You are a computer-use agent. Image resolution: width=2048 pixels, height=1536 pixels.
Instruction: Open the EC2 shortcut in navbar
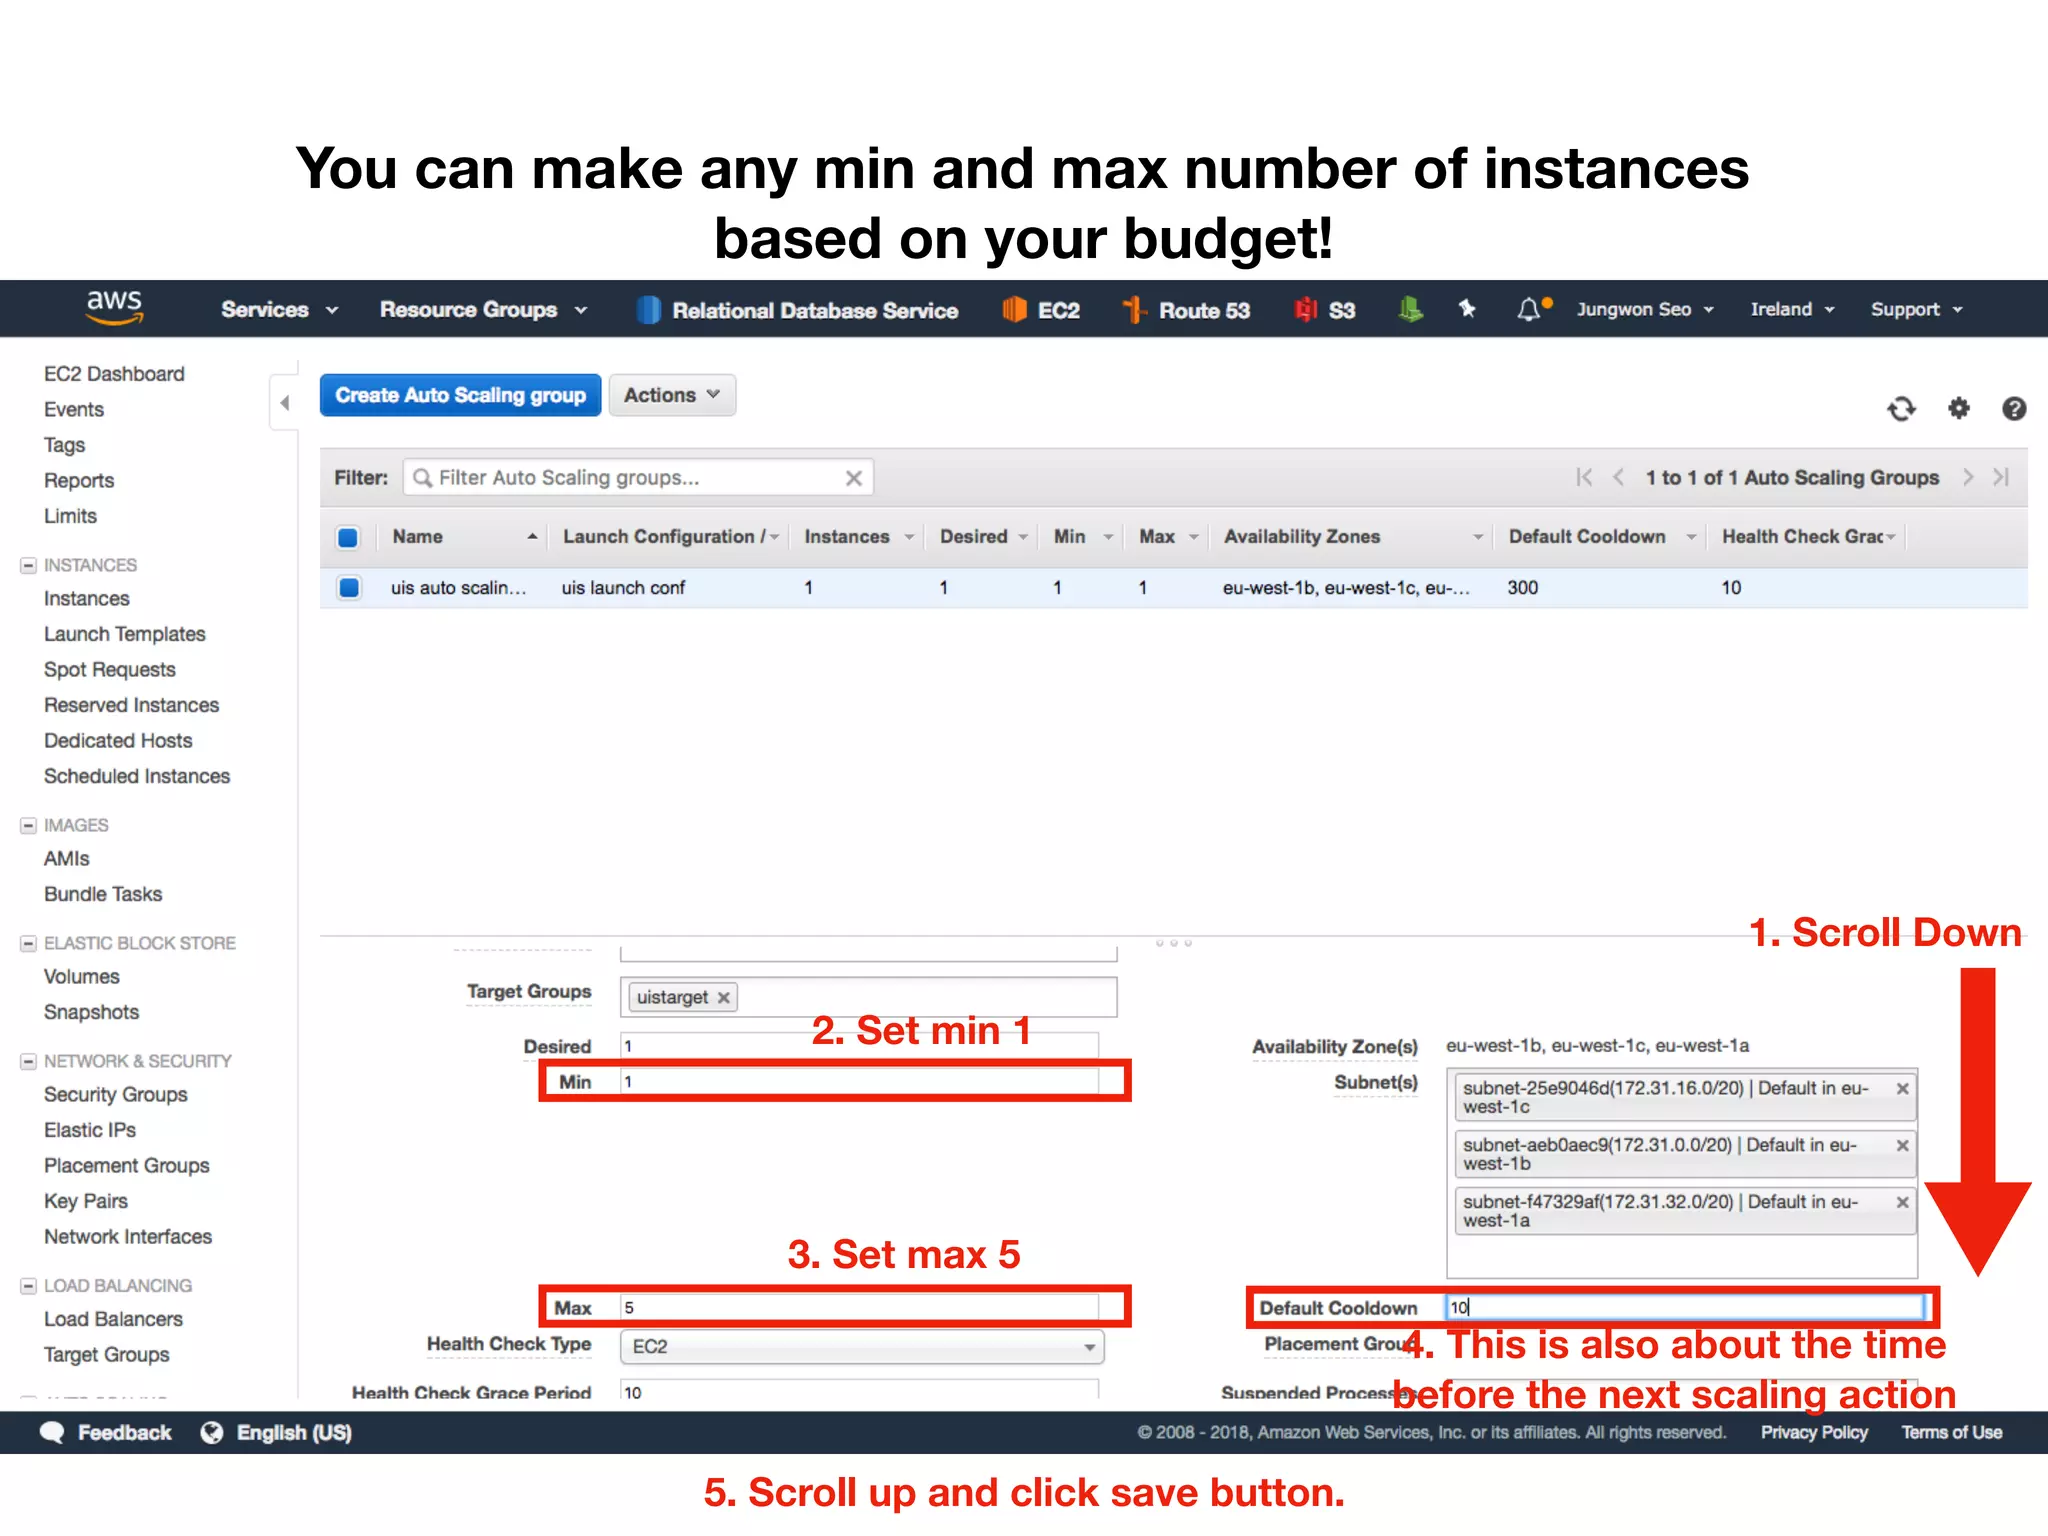point(1041,310)
